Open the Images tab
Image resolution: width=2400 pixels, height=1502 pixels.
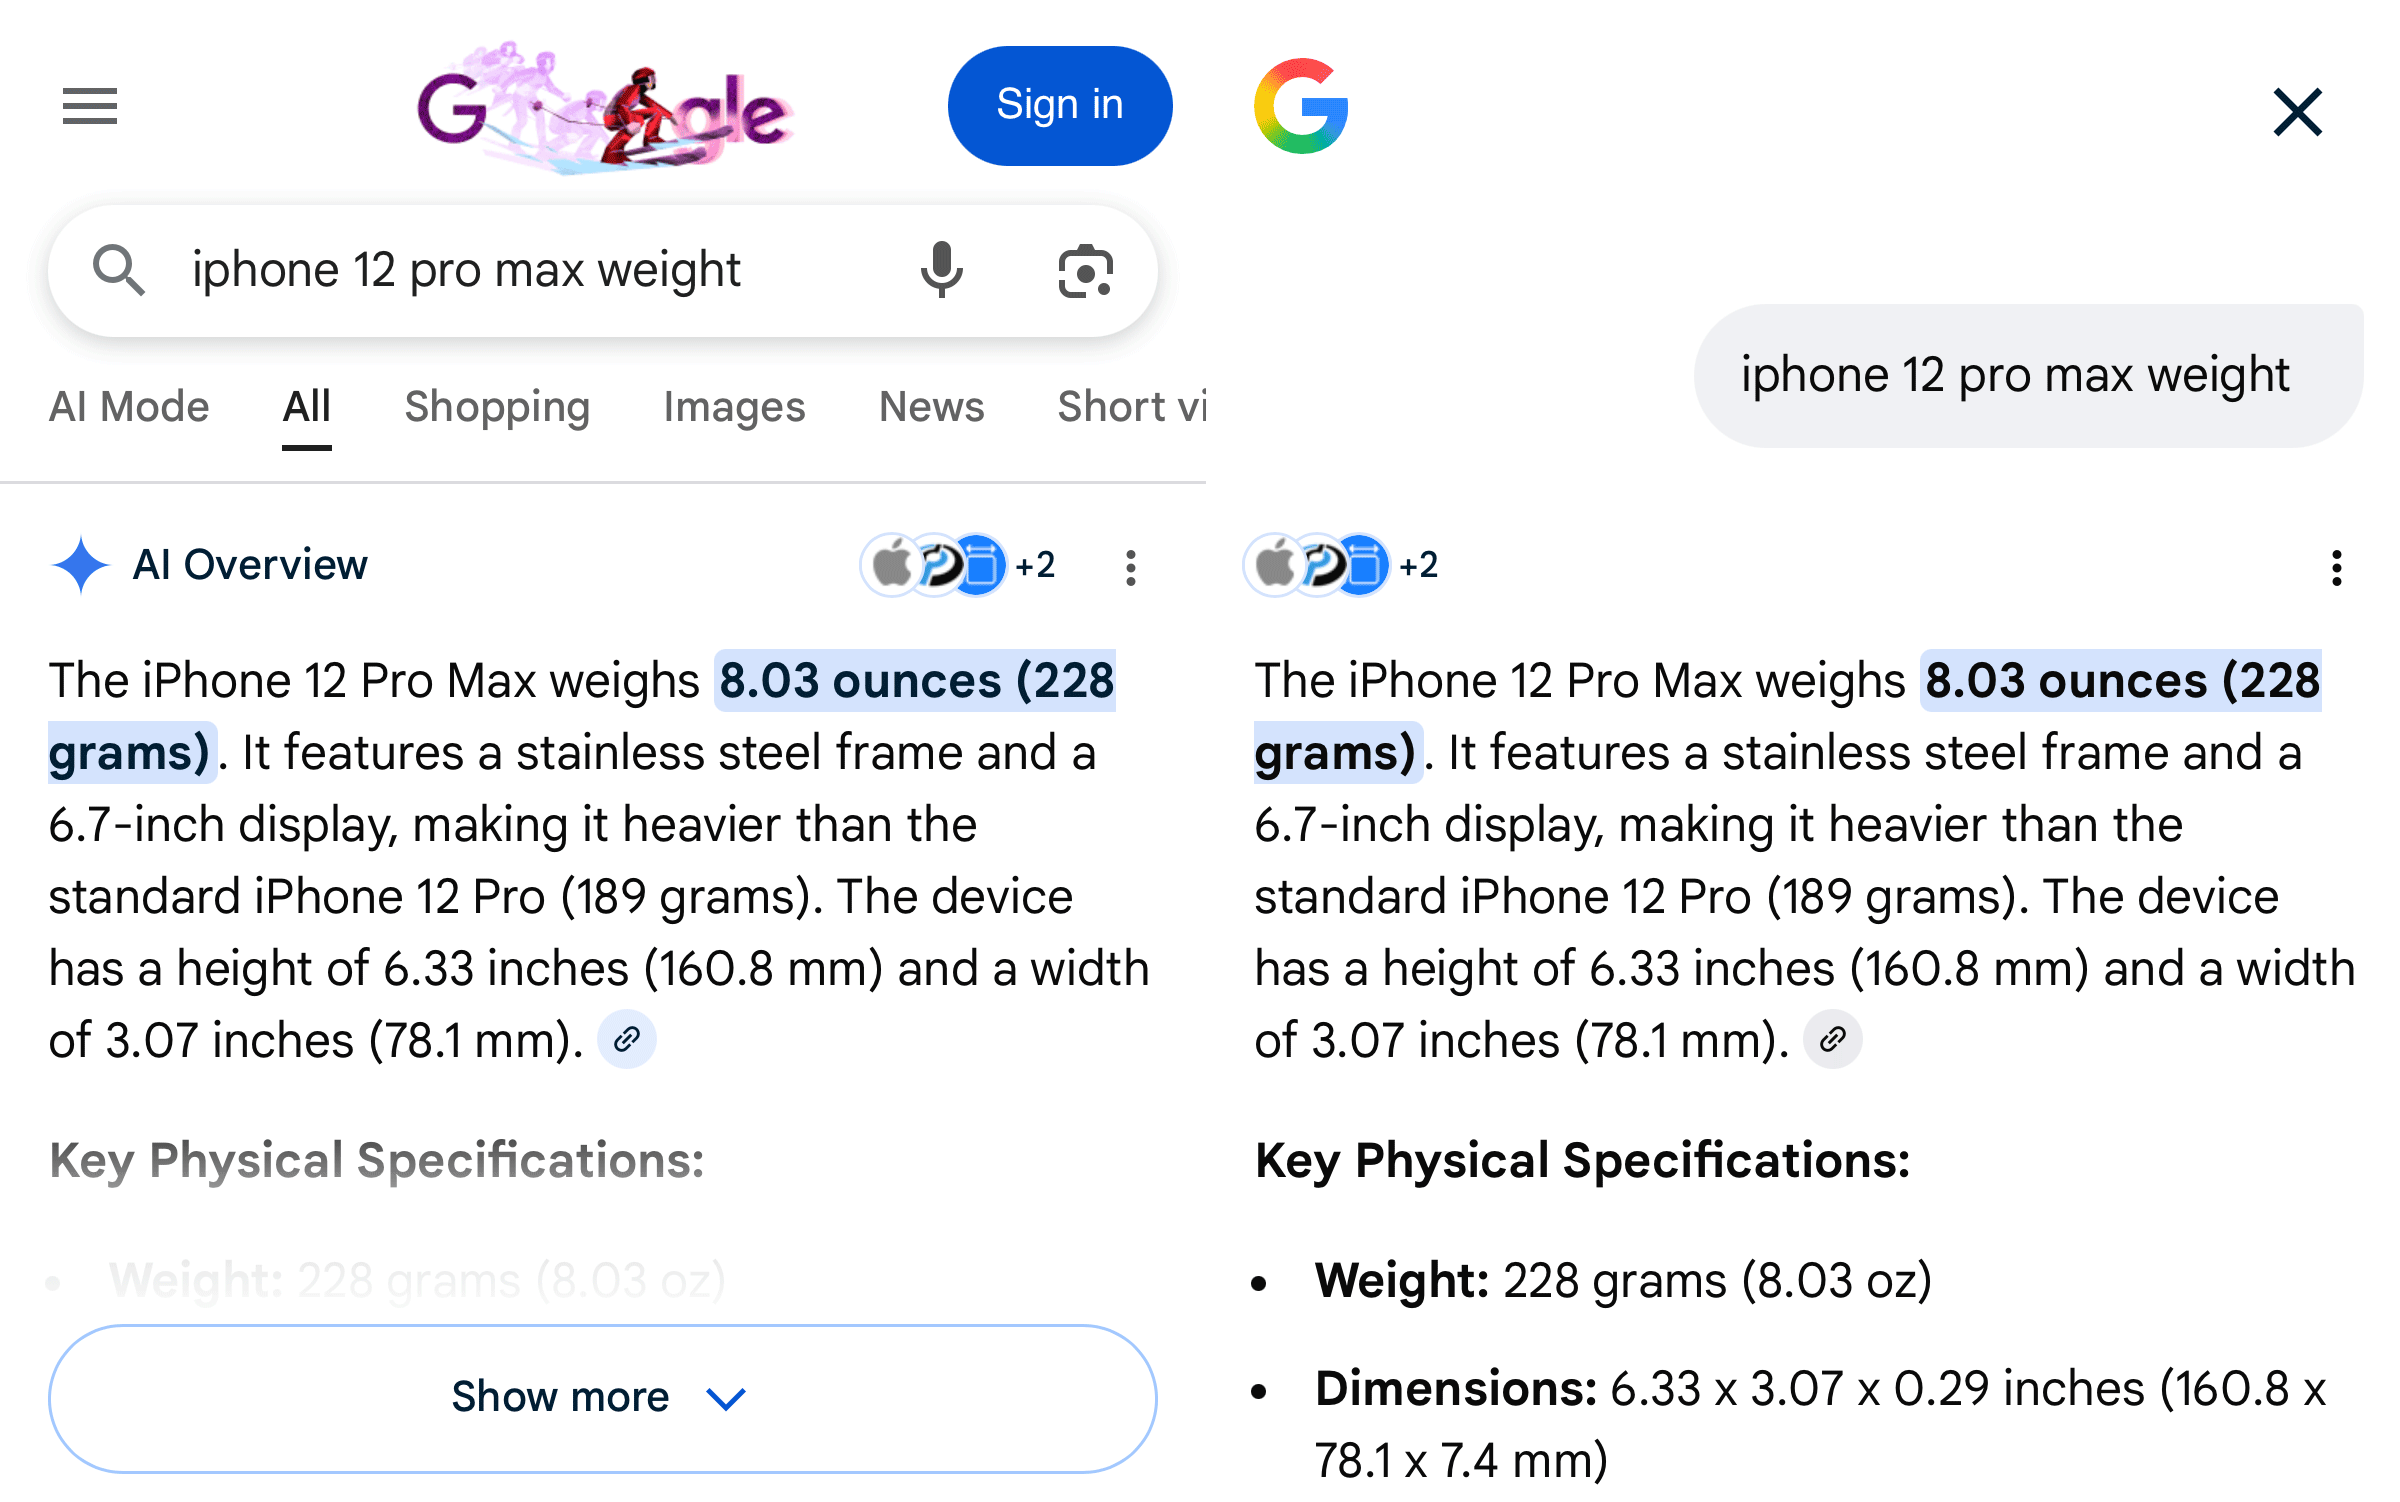734,407
